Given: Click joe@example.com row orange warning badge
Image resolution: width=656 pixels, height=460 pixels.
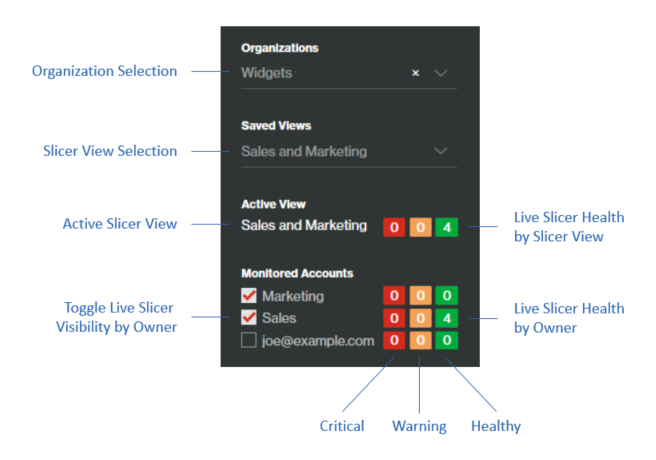Looking at the screenshot, I should click(420, 340).
